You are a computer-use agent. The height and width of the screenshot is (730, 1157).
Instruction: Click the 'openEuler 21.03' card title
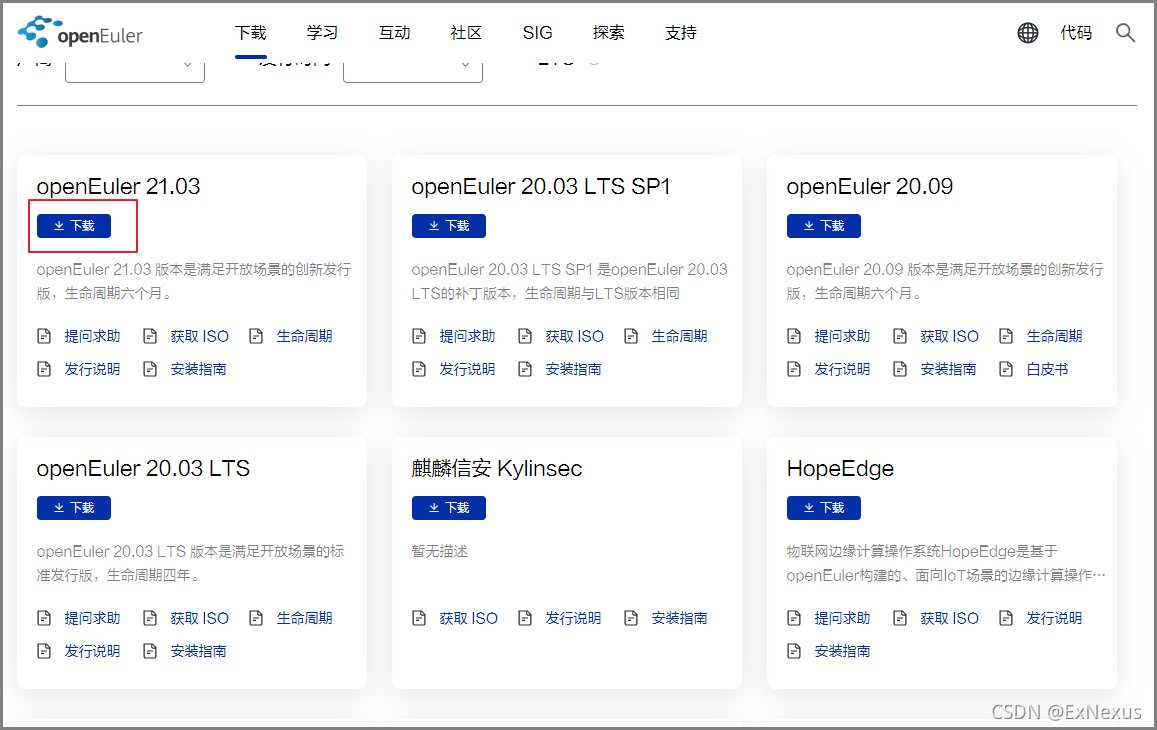point(118,186)
